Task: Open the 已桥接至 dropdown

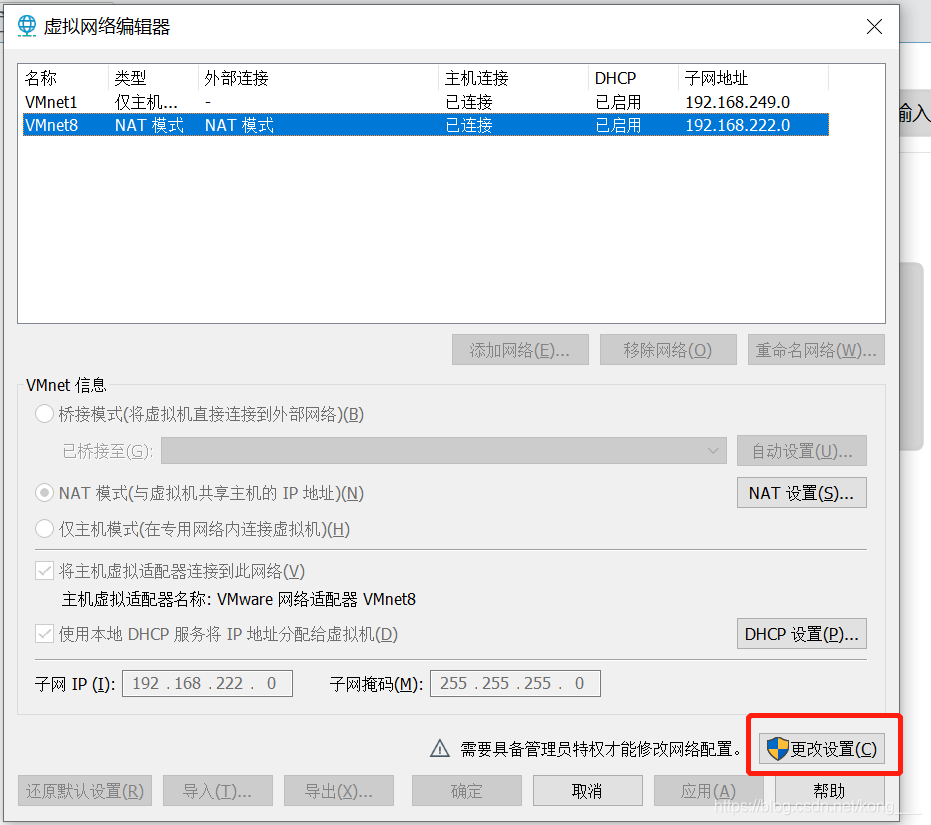Action: click(444, 451)
